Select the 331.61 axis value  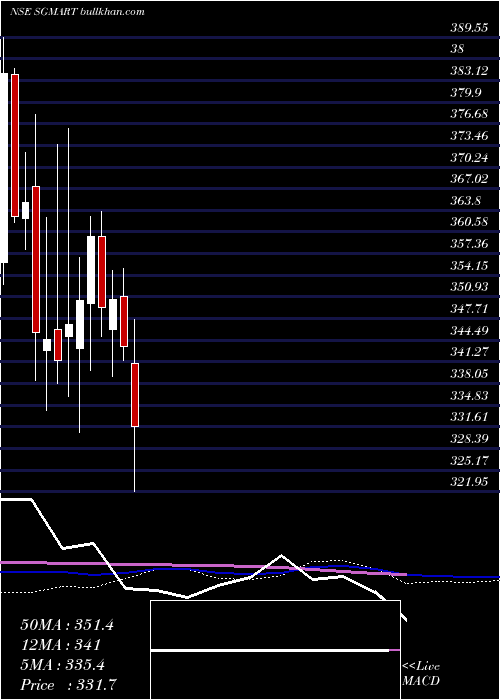tap(469, 417)
